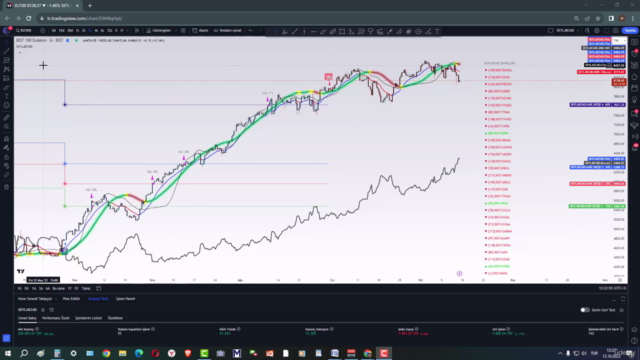Toggle the layout checkbox square near SKYLARCHD
640x360 pixels.
point(550,31)
